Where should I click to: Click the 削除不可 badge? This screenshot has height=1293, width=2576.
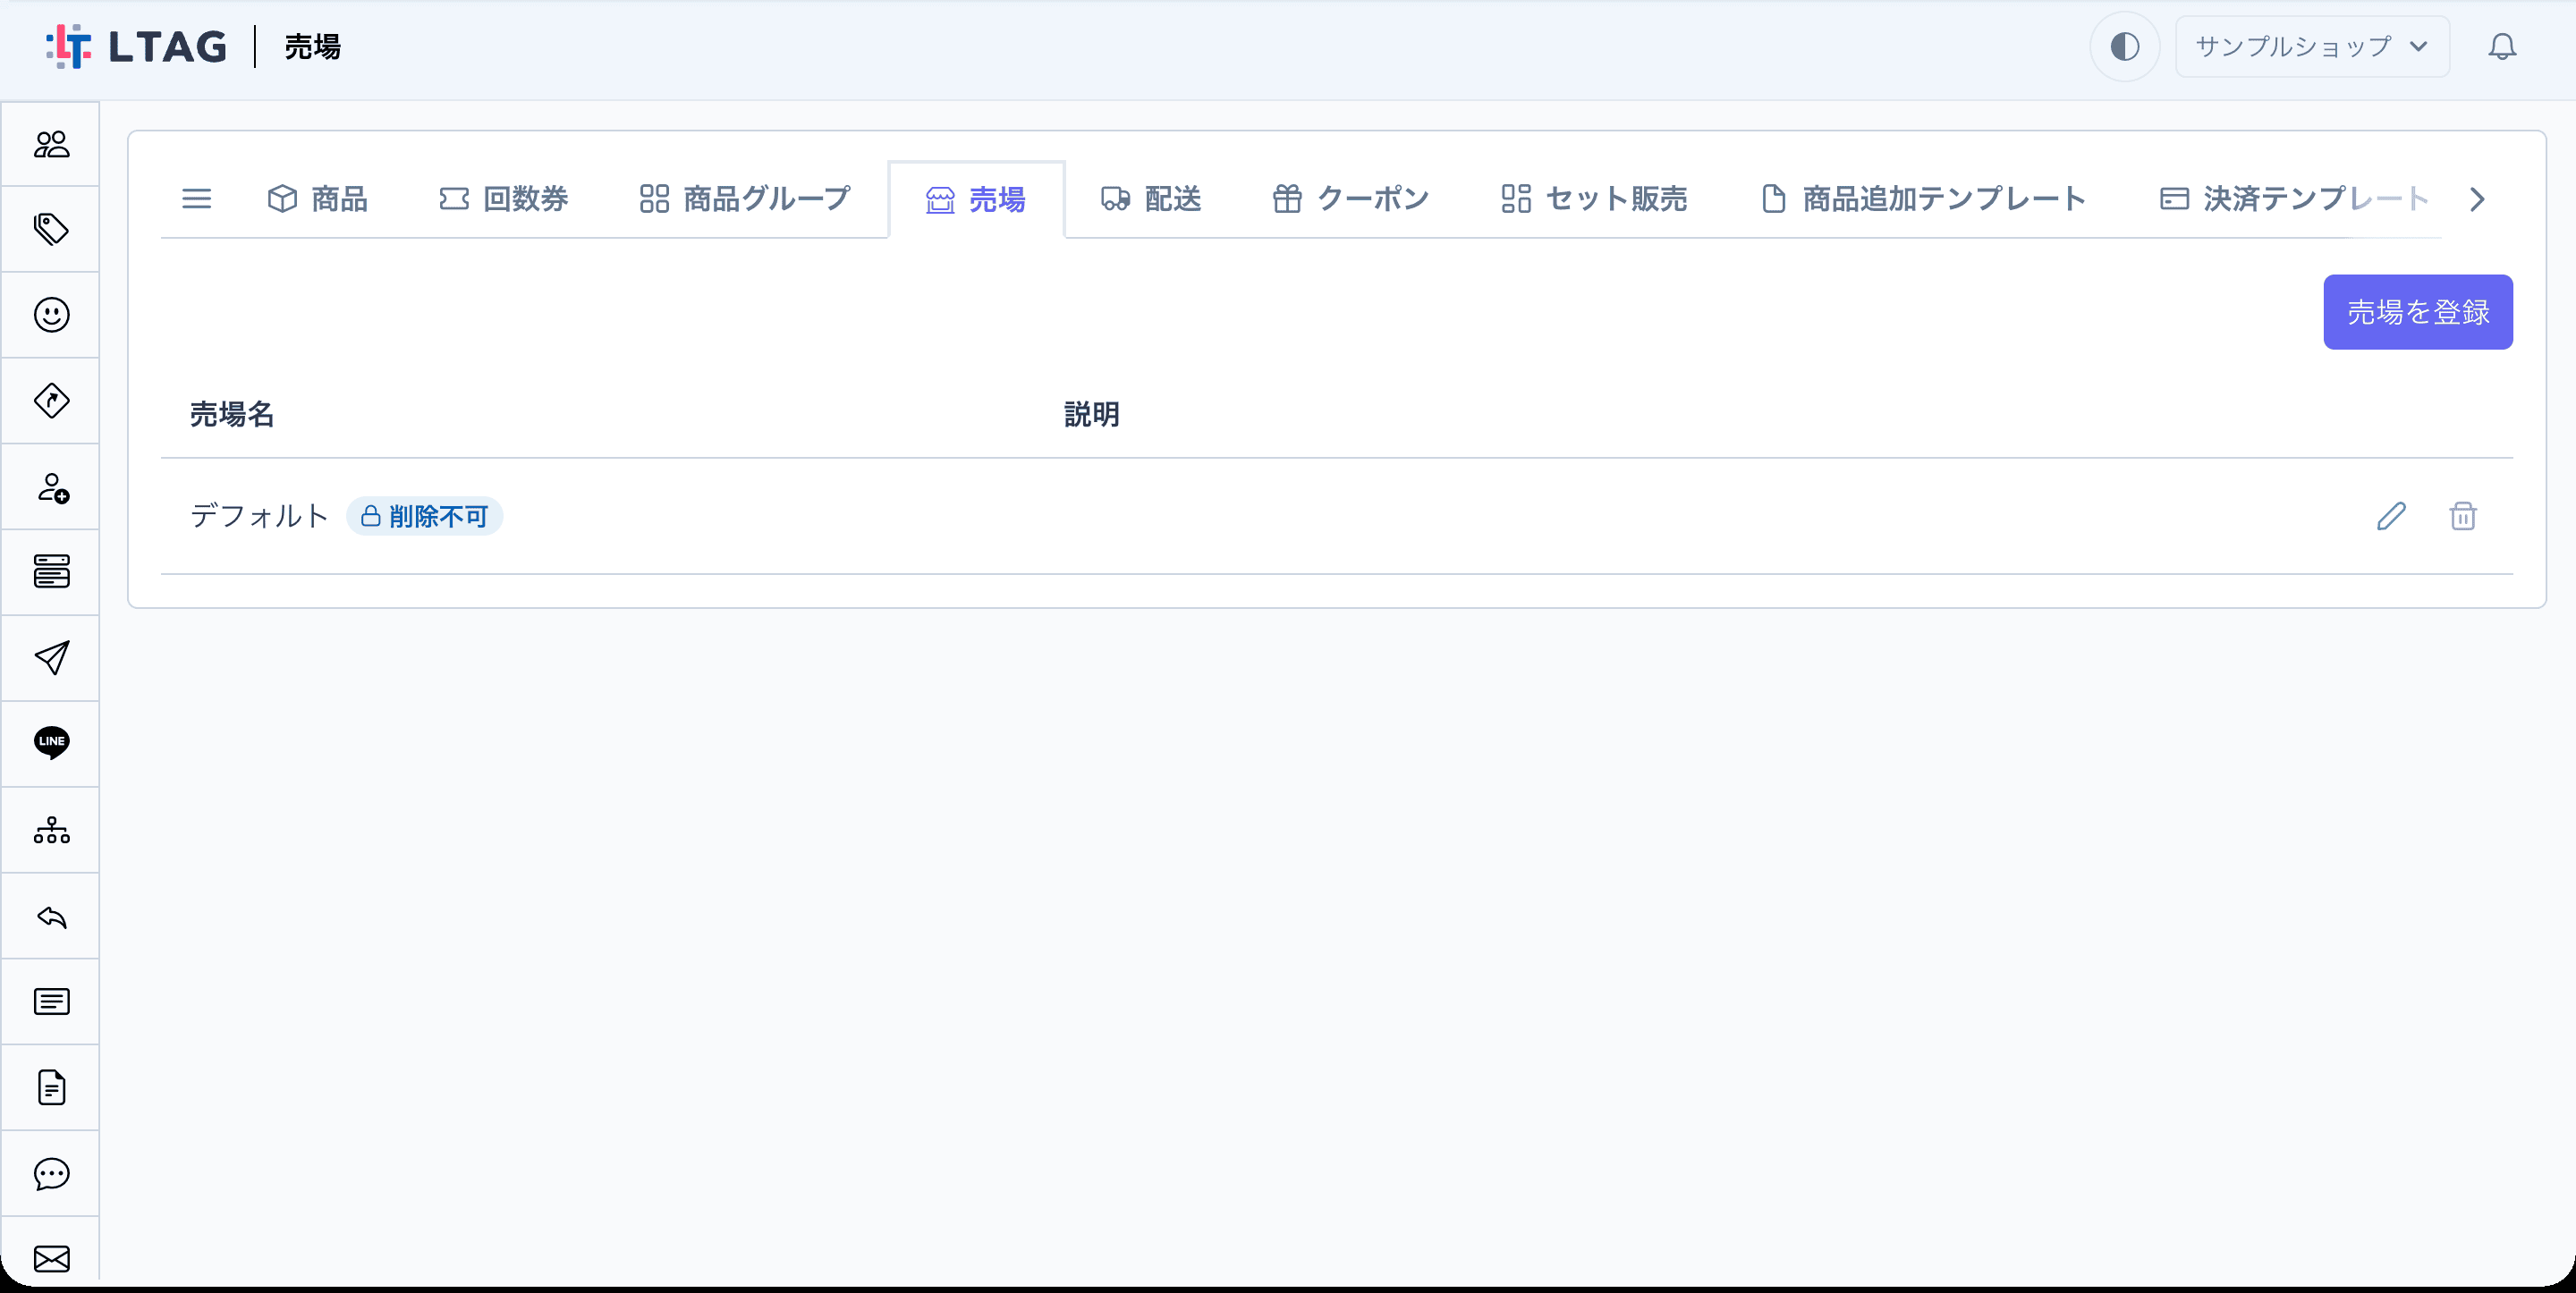tap(424, 516)
